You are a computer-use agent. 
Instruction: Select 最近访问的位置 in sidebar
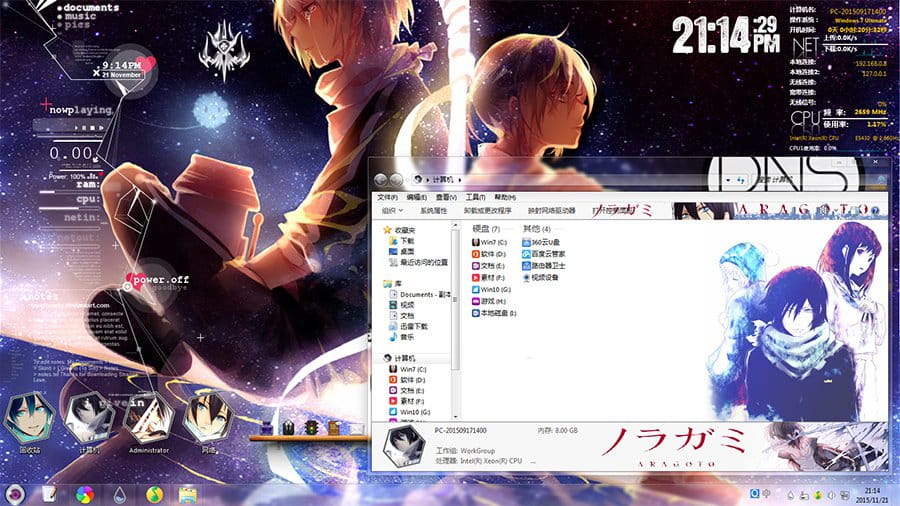(x=418, y=262)
